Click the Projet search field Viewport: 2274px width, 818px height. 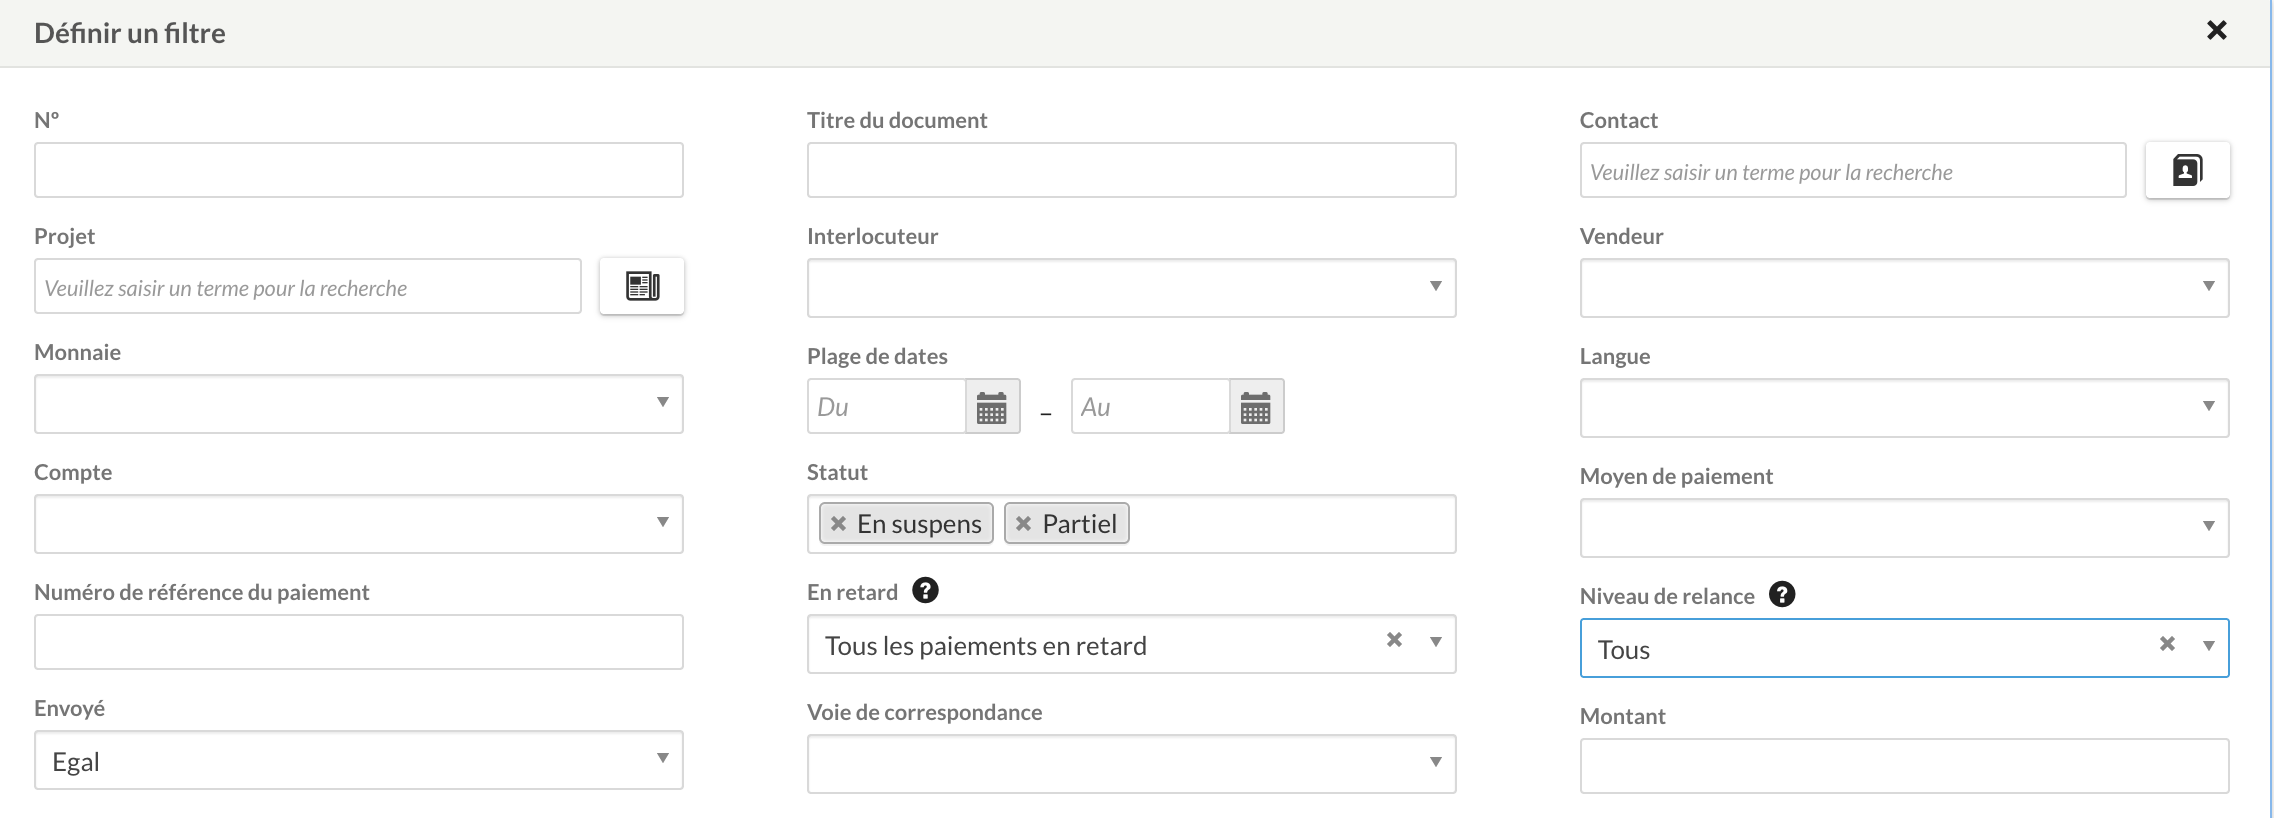click(308, 286)
